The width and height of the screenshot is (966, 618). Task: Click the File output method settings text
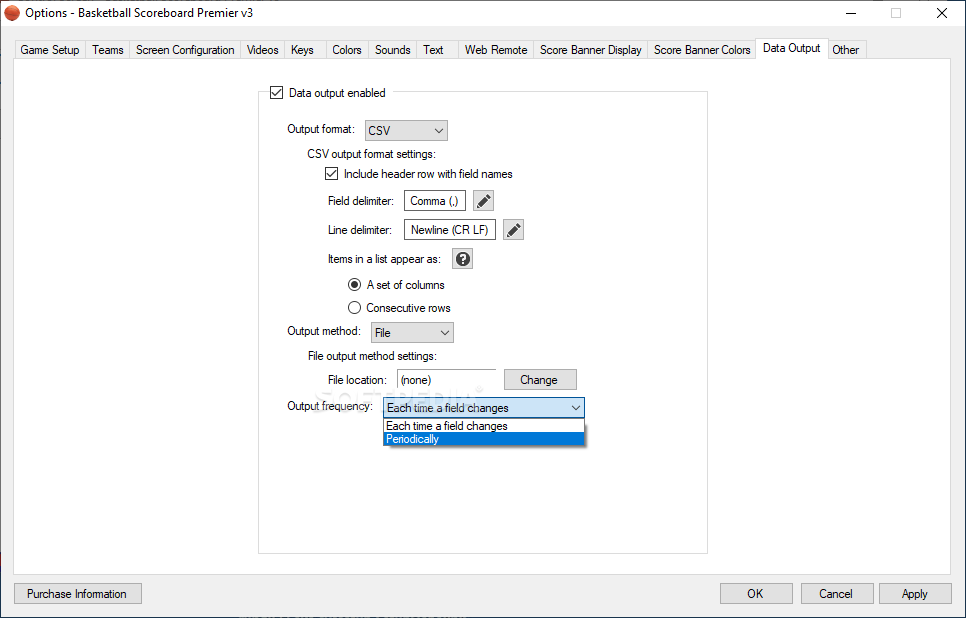click(x=372, y=356)
